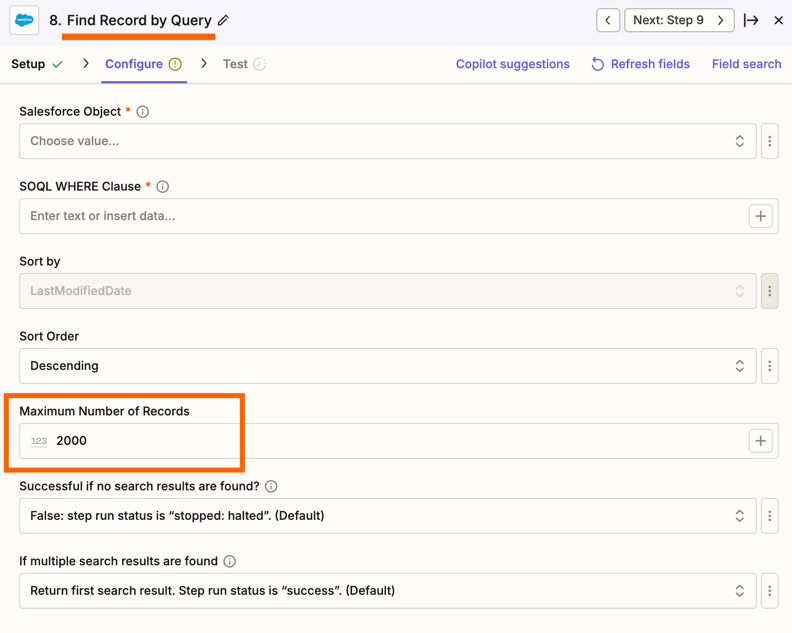Open the Sort Order Descending dropdown
792x633 pixels.
(387, 366)
